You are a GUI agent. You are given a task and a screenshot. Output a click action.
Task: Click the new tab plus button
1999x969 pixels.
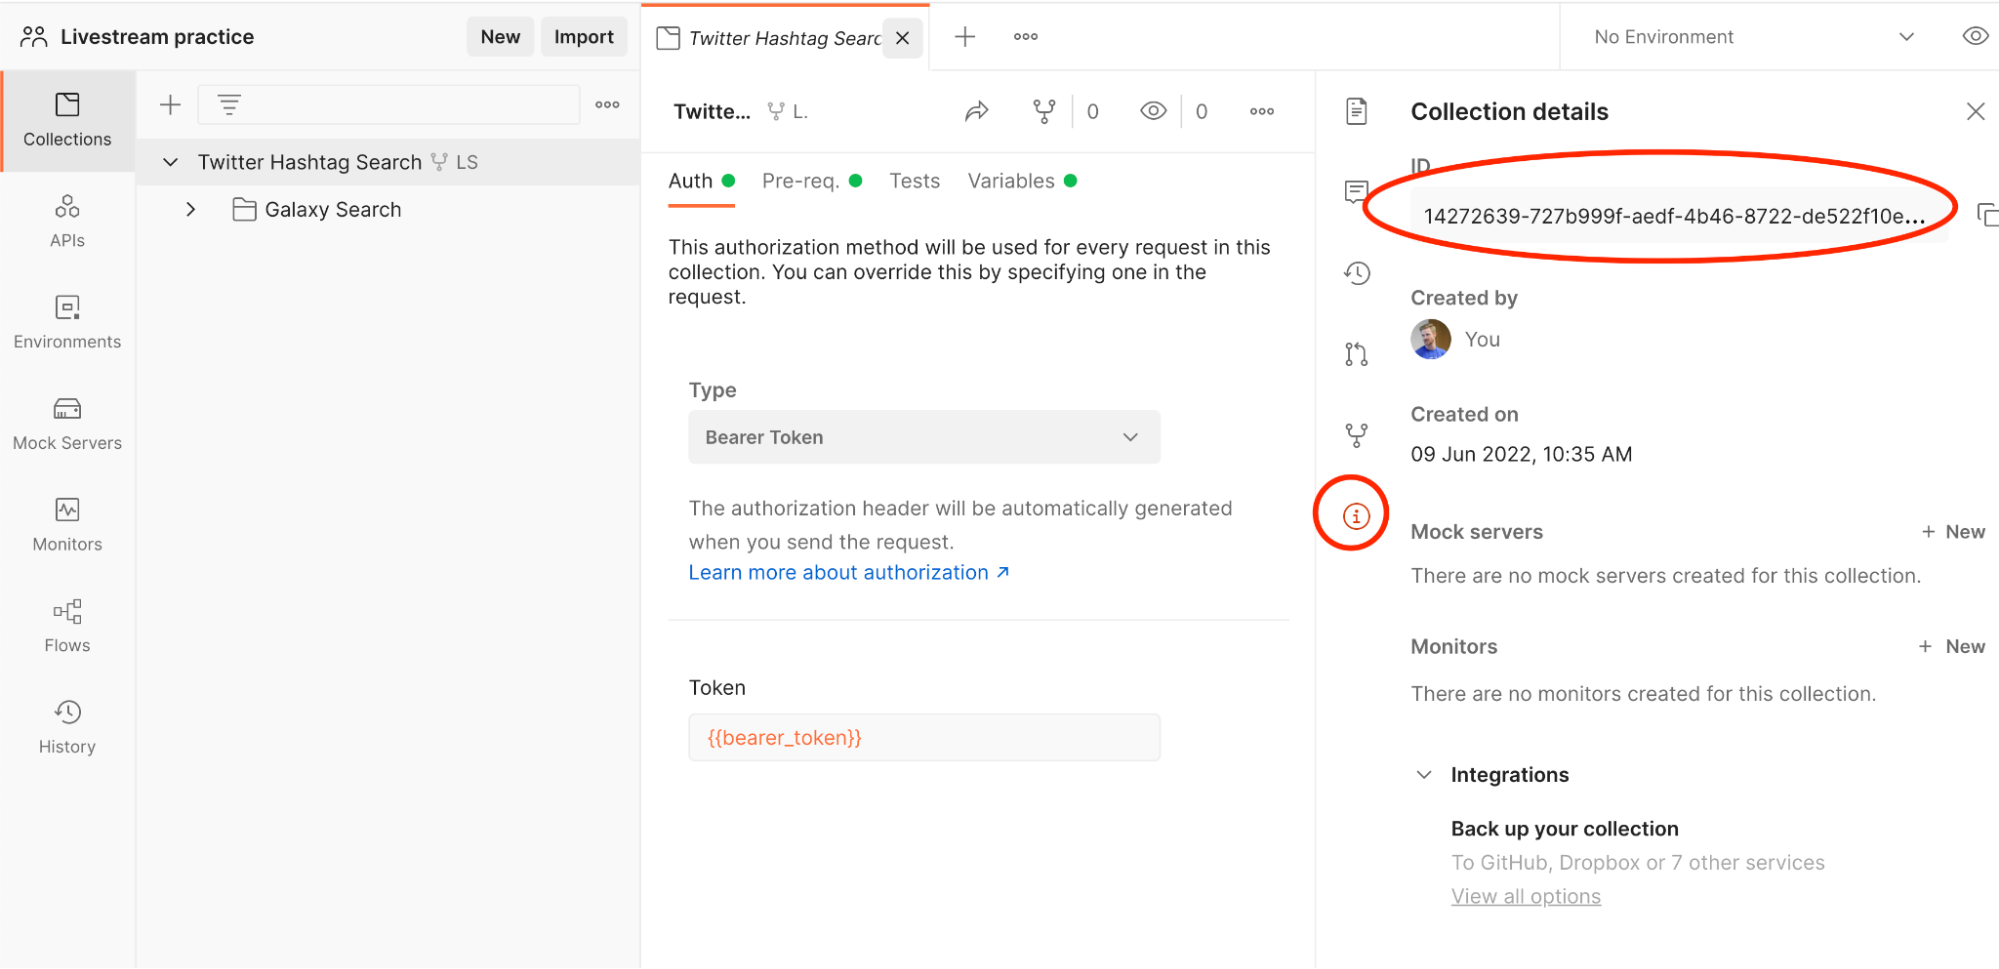pos(965,37)
